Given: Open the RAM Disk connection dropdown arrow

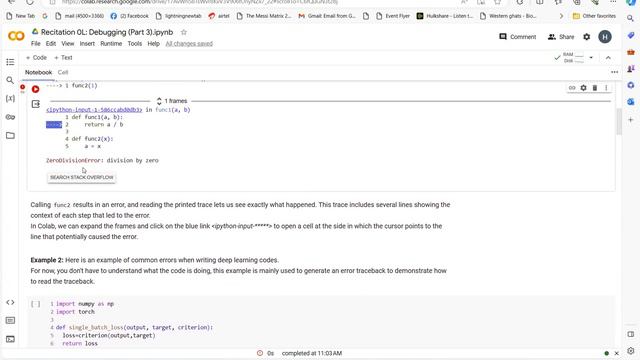Looking at the screenshot, I should (x=591, y=58).
